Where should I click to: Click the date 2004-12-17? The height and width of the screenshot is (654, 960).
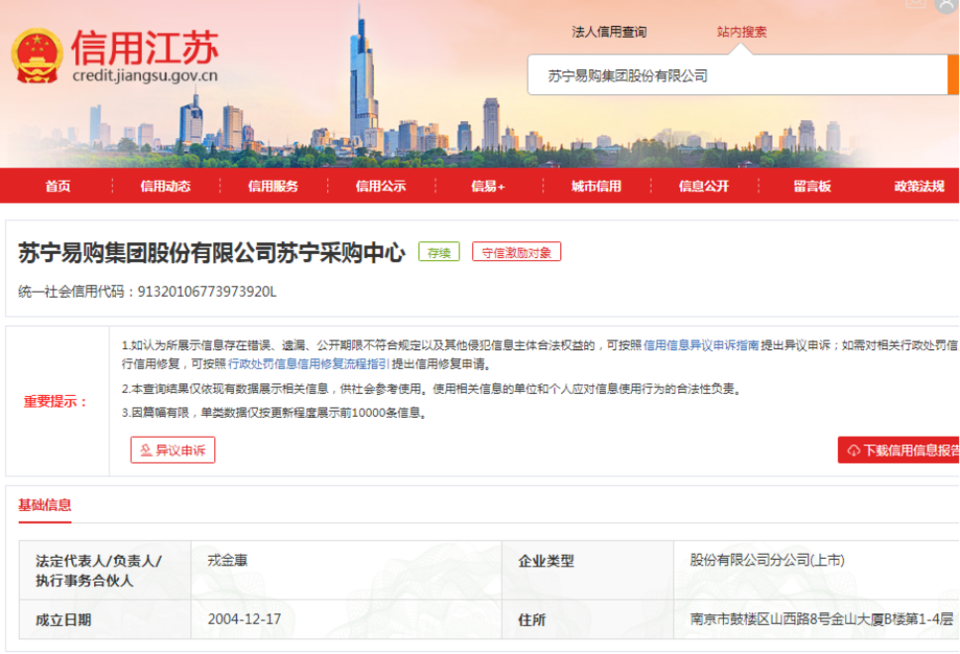pyautogui.click(x=244, y=620)
